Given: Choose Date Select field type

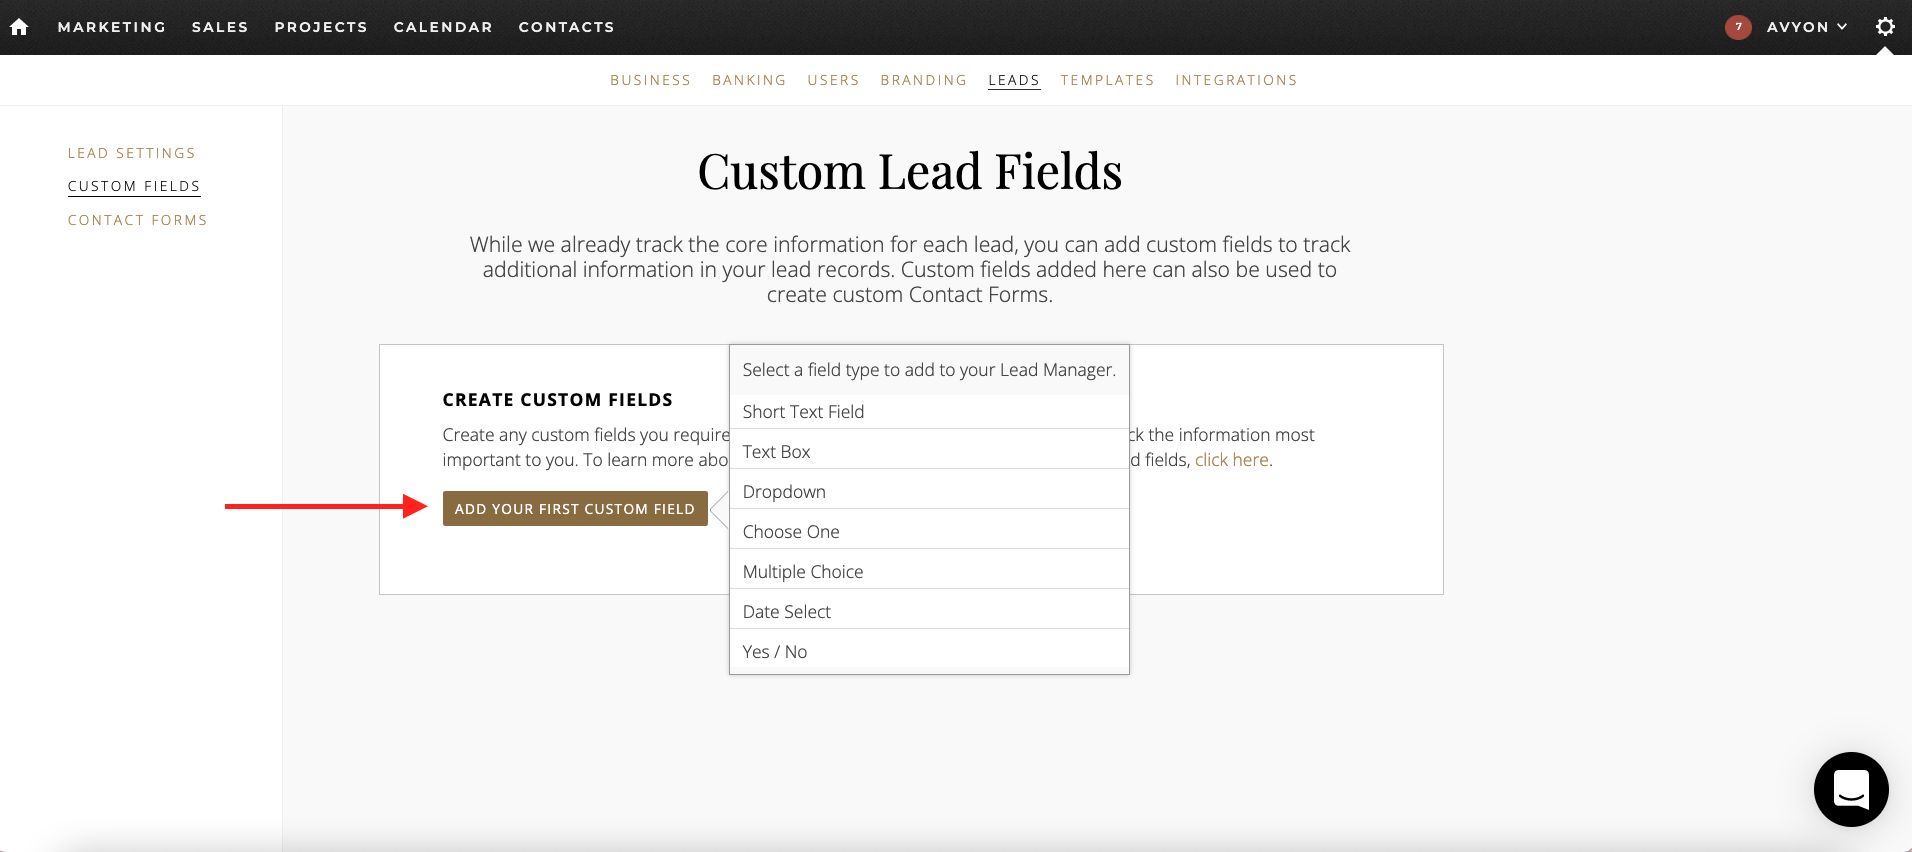Looking at the screenshot, I should point(929,612).
